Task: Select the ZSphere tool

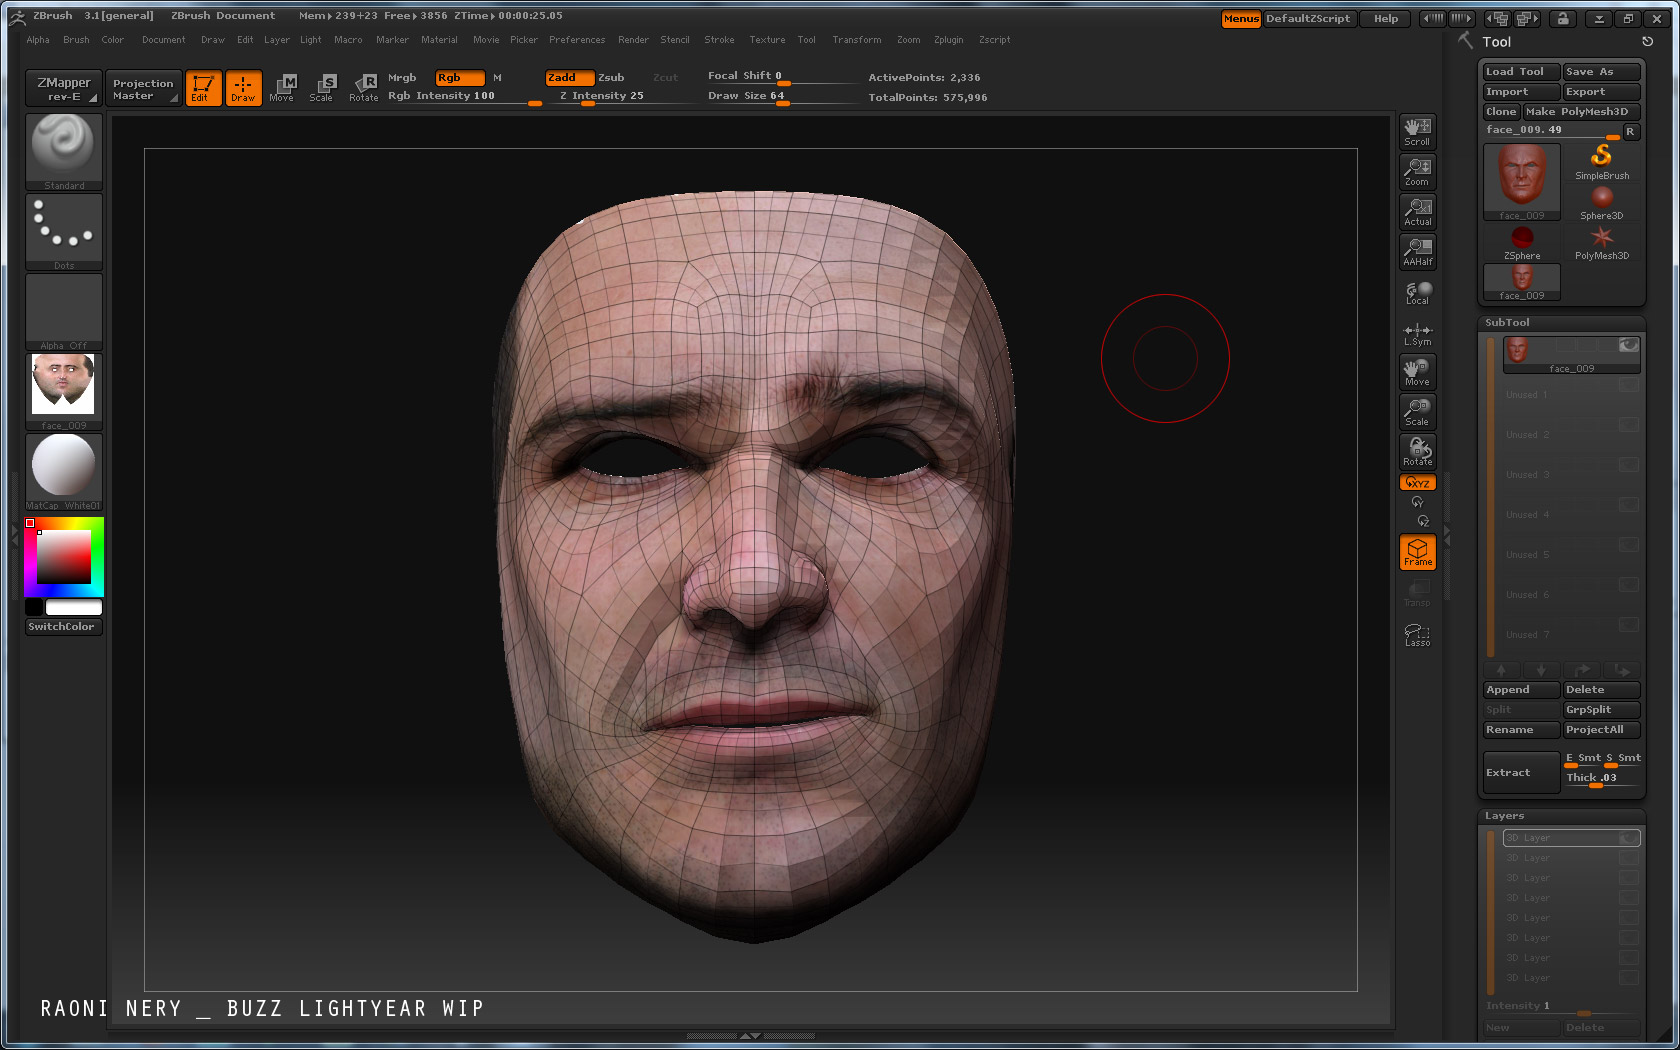Action: [x=1522, y=242]
